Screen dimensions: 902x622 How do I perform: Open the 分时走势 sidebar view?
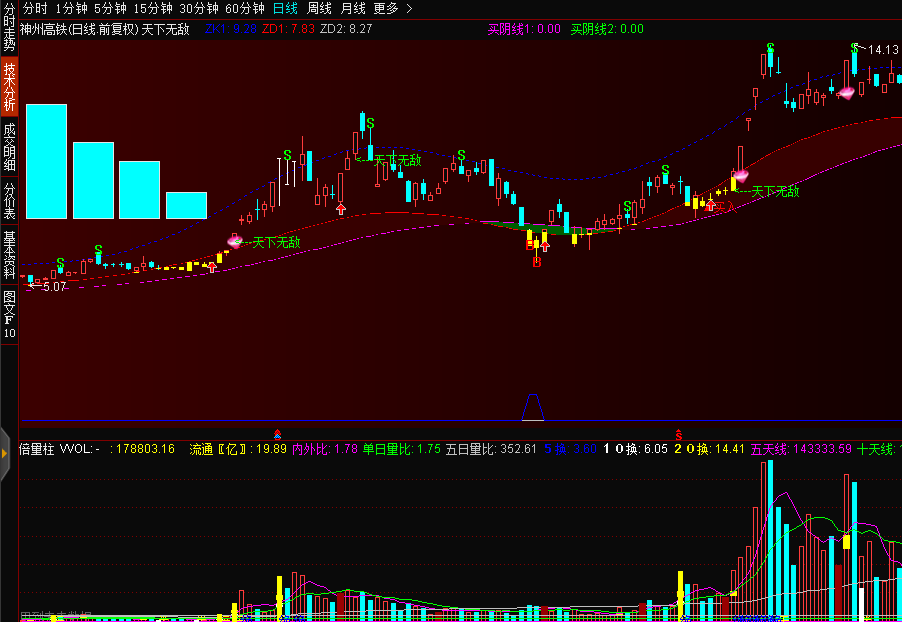click(9, 26)
